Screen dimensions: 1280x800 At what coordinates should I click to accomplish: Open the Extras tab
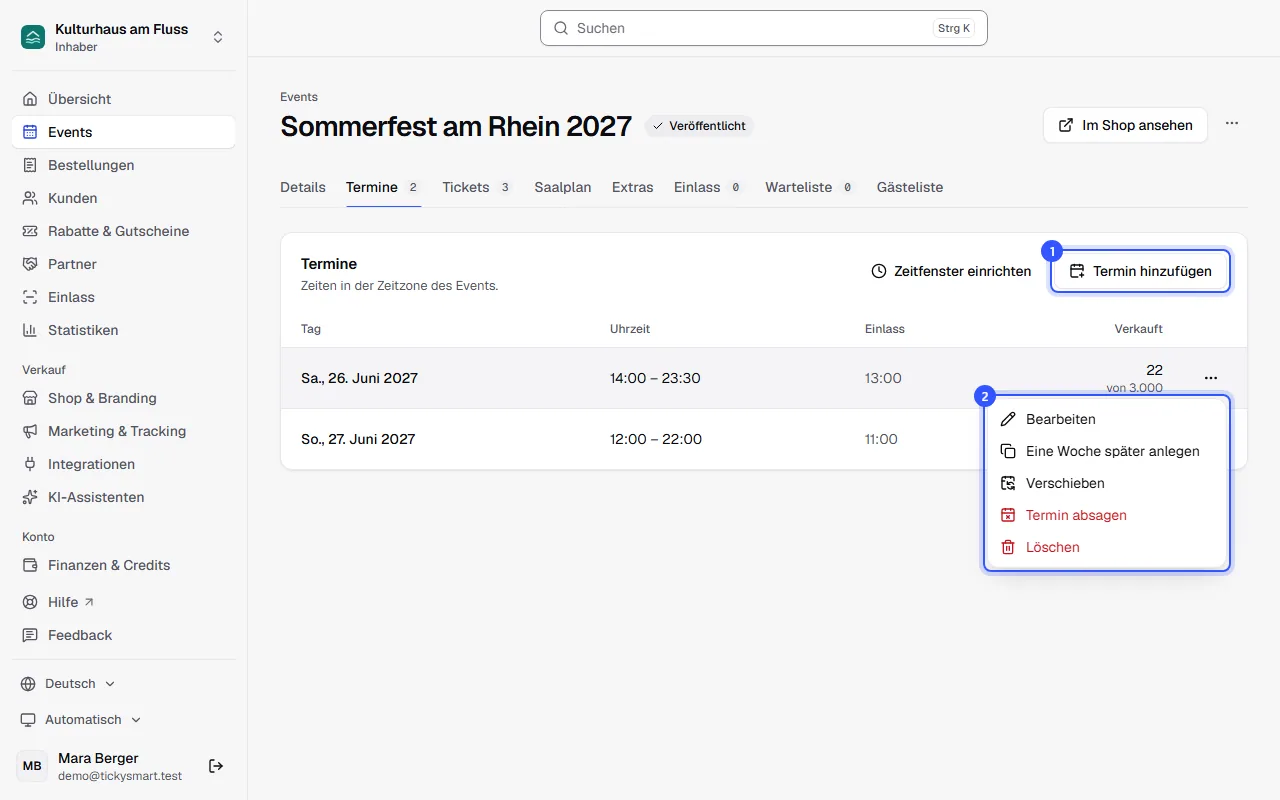pos(633,187)
